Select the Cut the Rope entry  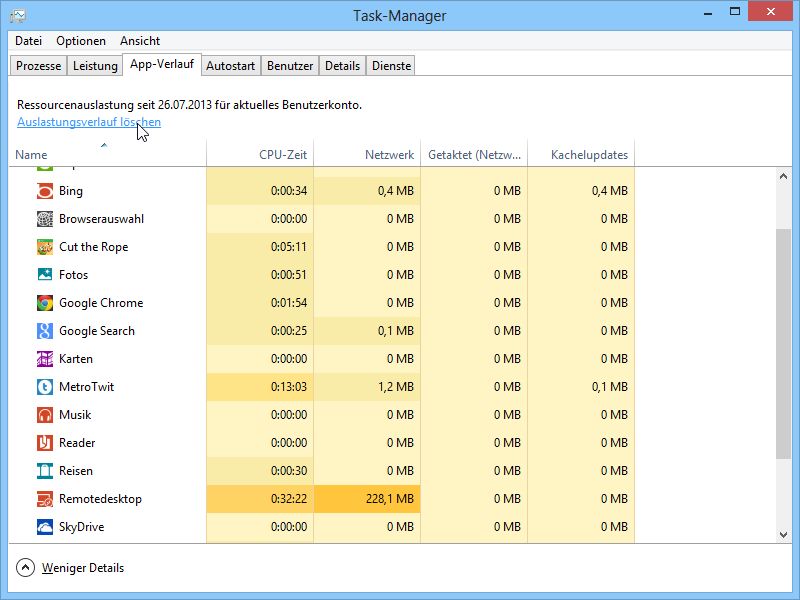93,247
